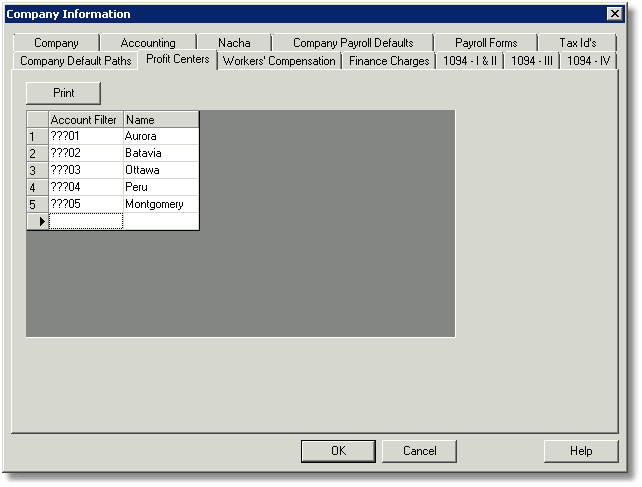
Task: Select the Aurora name cell
Action: tap(161, 136)
